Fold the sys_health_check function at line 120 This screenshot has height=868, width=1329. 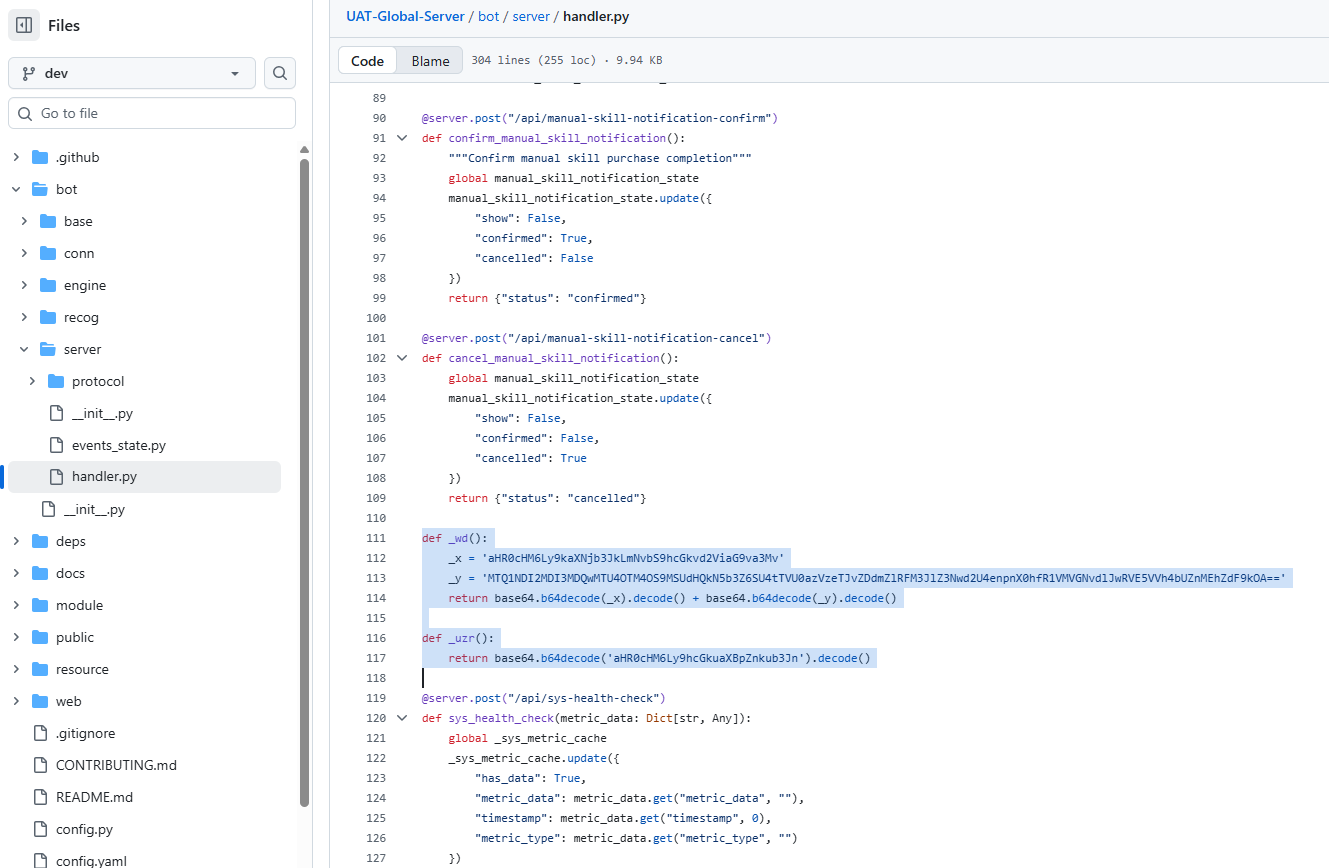click(x=402, y=718)
